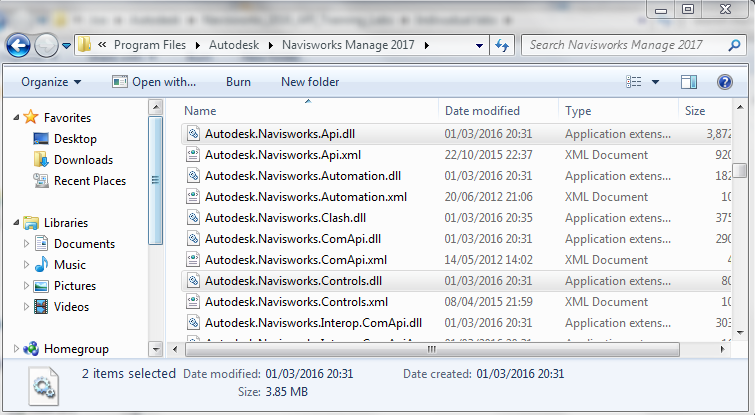Viewport: 755px width, 415px height.
Task: Click the navigation pane scroll up arrow
Action: tap(156, 107)
